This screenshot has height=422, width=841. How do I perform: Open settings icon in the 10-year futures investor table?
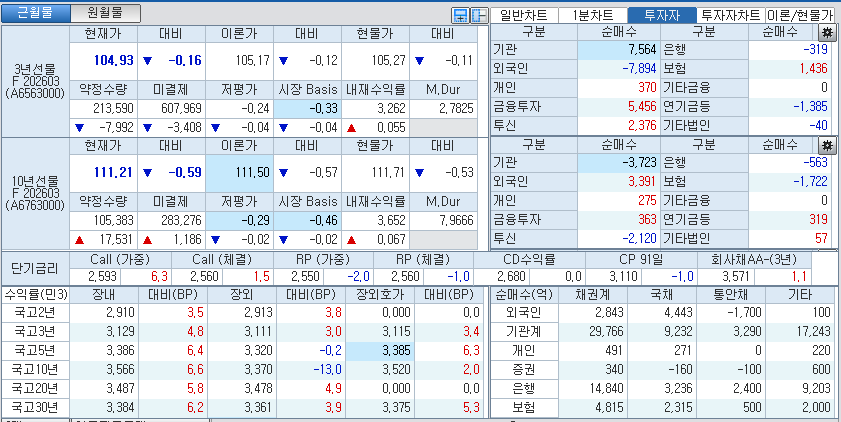pyautogui.click(x=827, y=145)
